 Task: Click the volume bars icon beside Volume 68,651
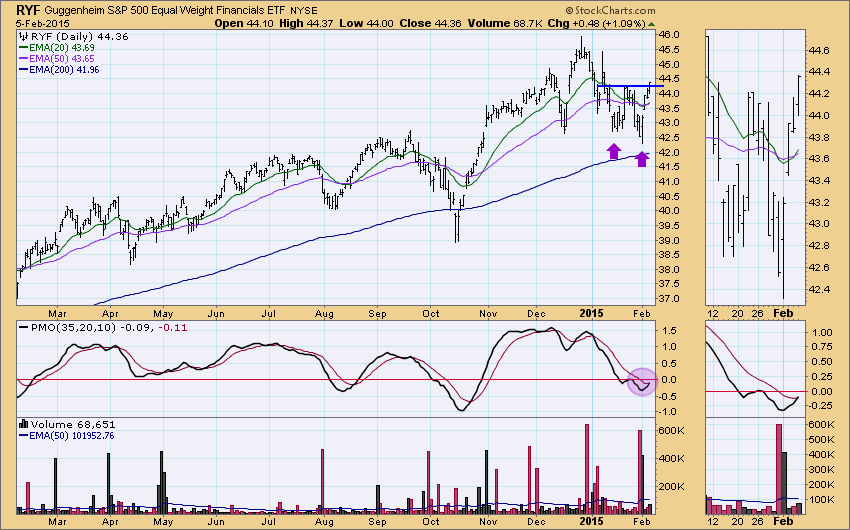click(23, 424)
